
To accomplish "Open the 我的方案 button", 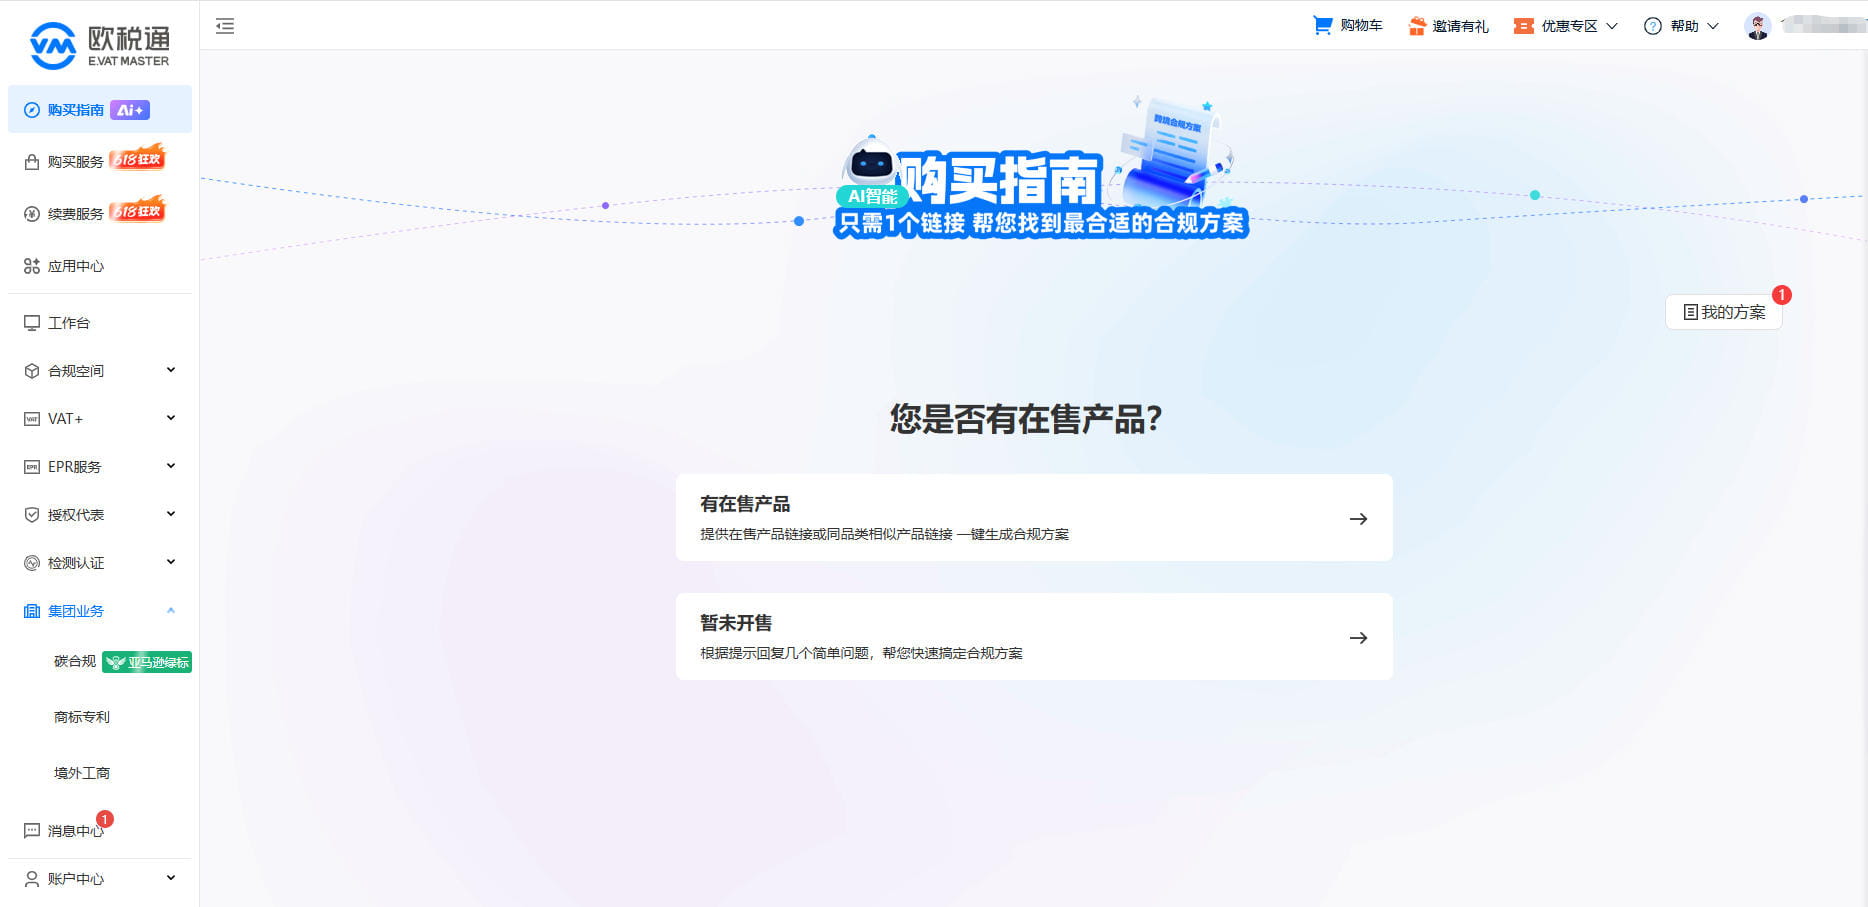I will 1724,312.
